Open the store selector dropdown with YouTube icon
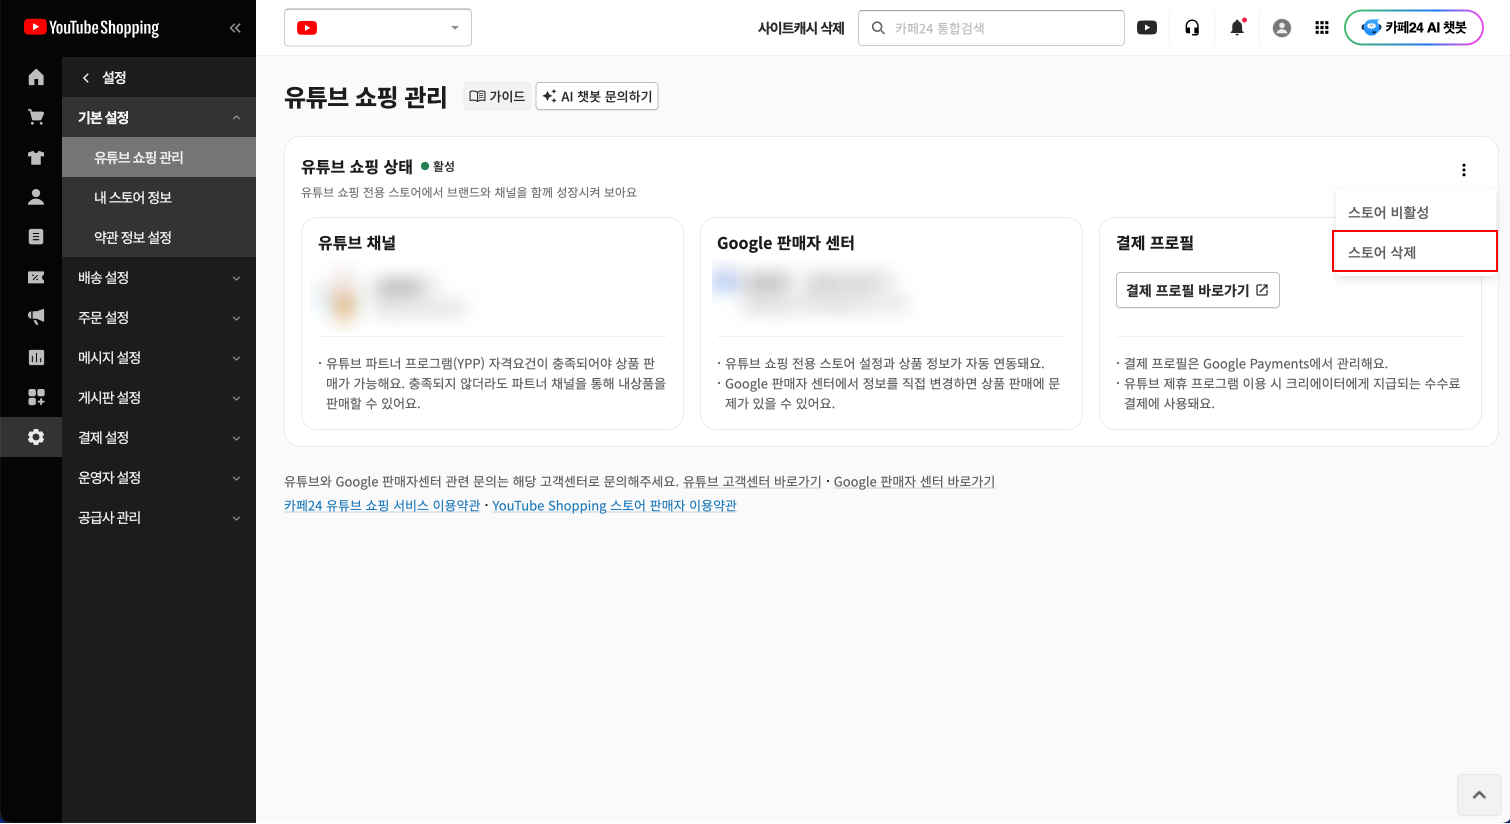The width and height of the screenshot is (1510, 824). [378, 28]
